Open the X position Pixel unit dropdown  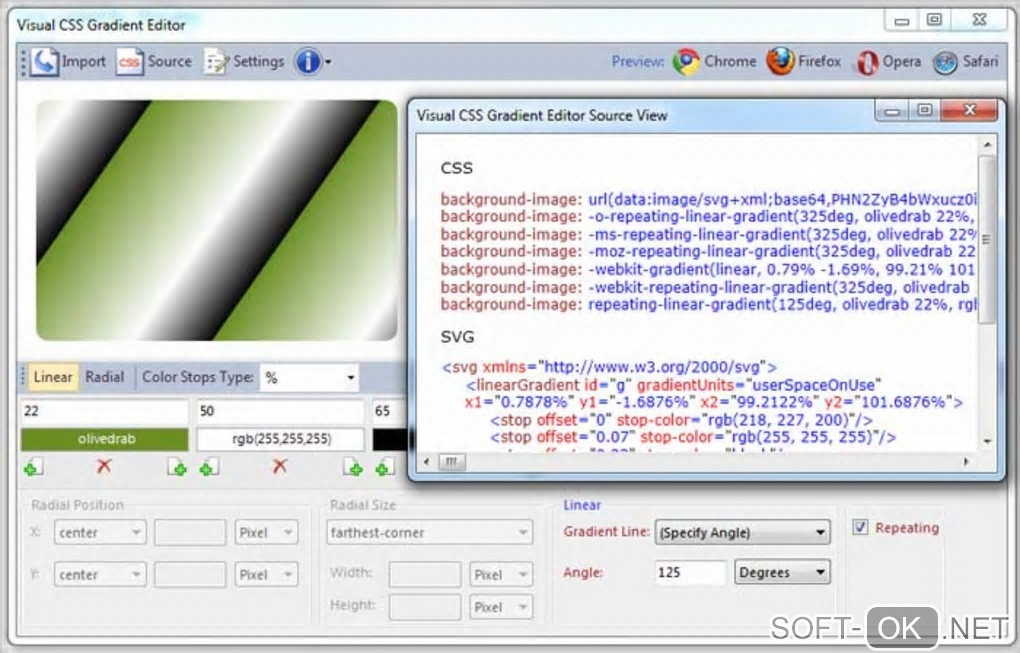pyautogui.click(x=266, y=533)
